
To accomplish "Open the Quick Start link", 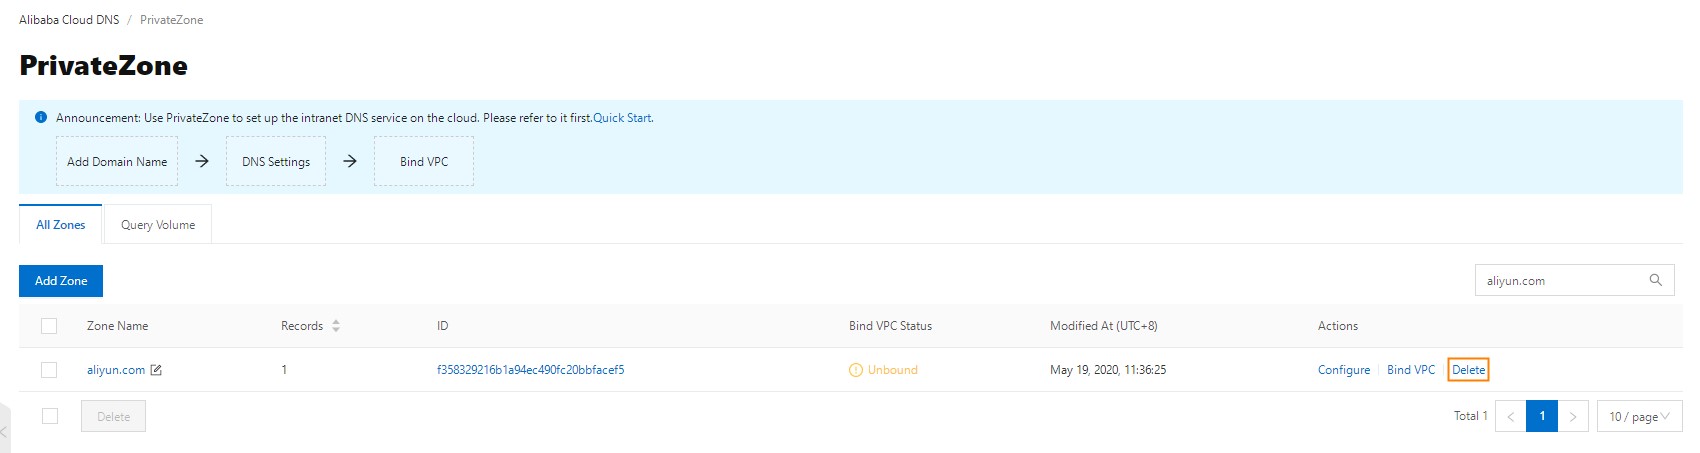I will coord(623,118).
